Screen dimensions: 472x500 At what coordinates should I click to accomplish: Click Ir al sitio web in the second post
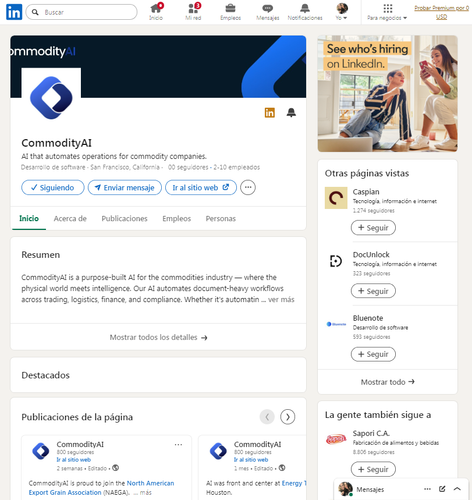251,460
